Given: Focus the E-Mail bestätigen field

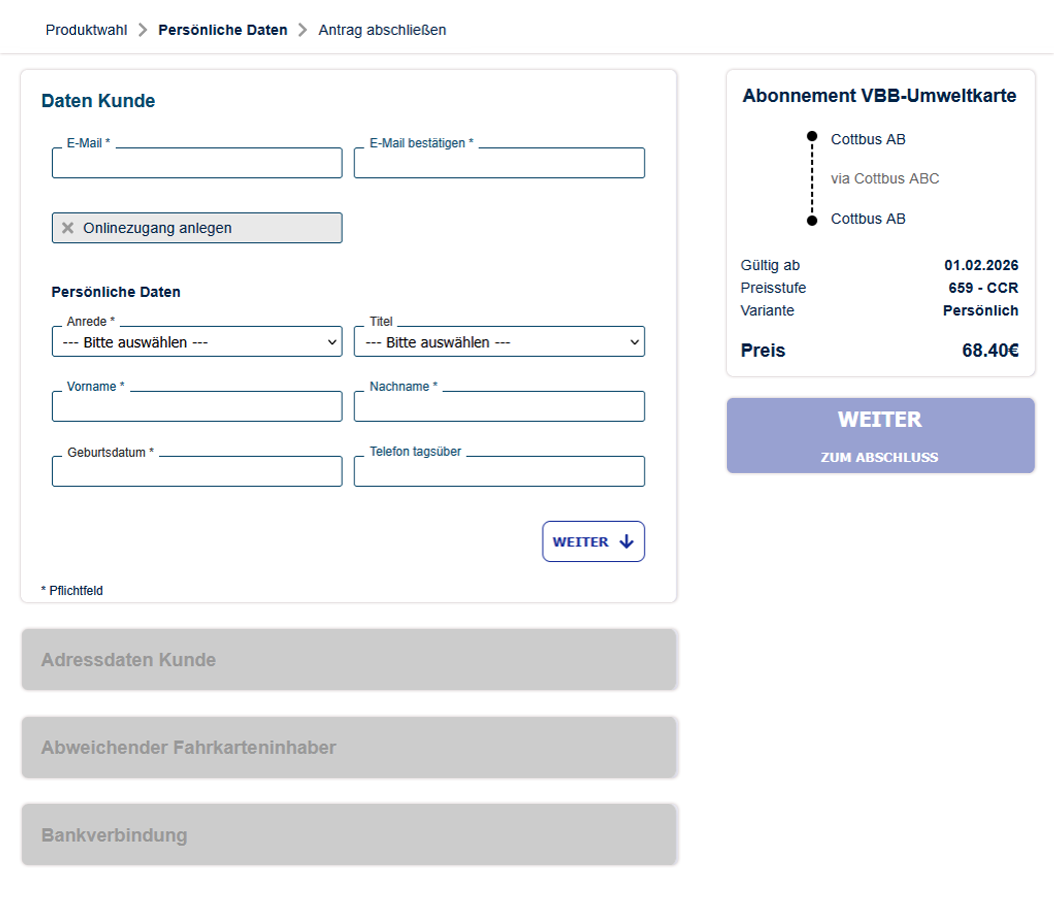Looking at the screenshot, I should [x=499, y=164].
